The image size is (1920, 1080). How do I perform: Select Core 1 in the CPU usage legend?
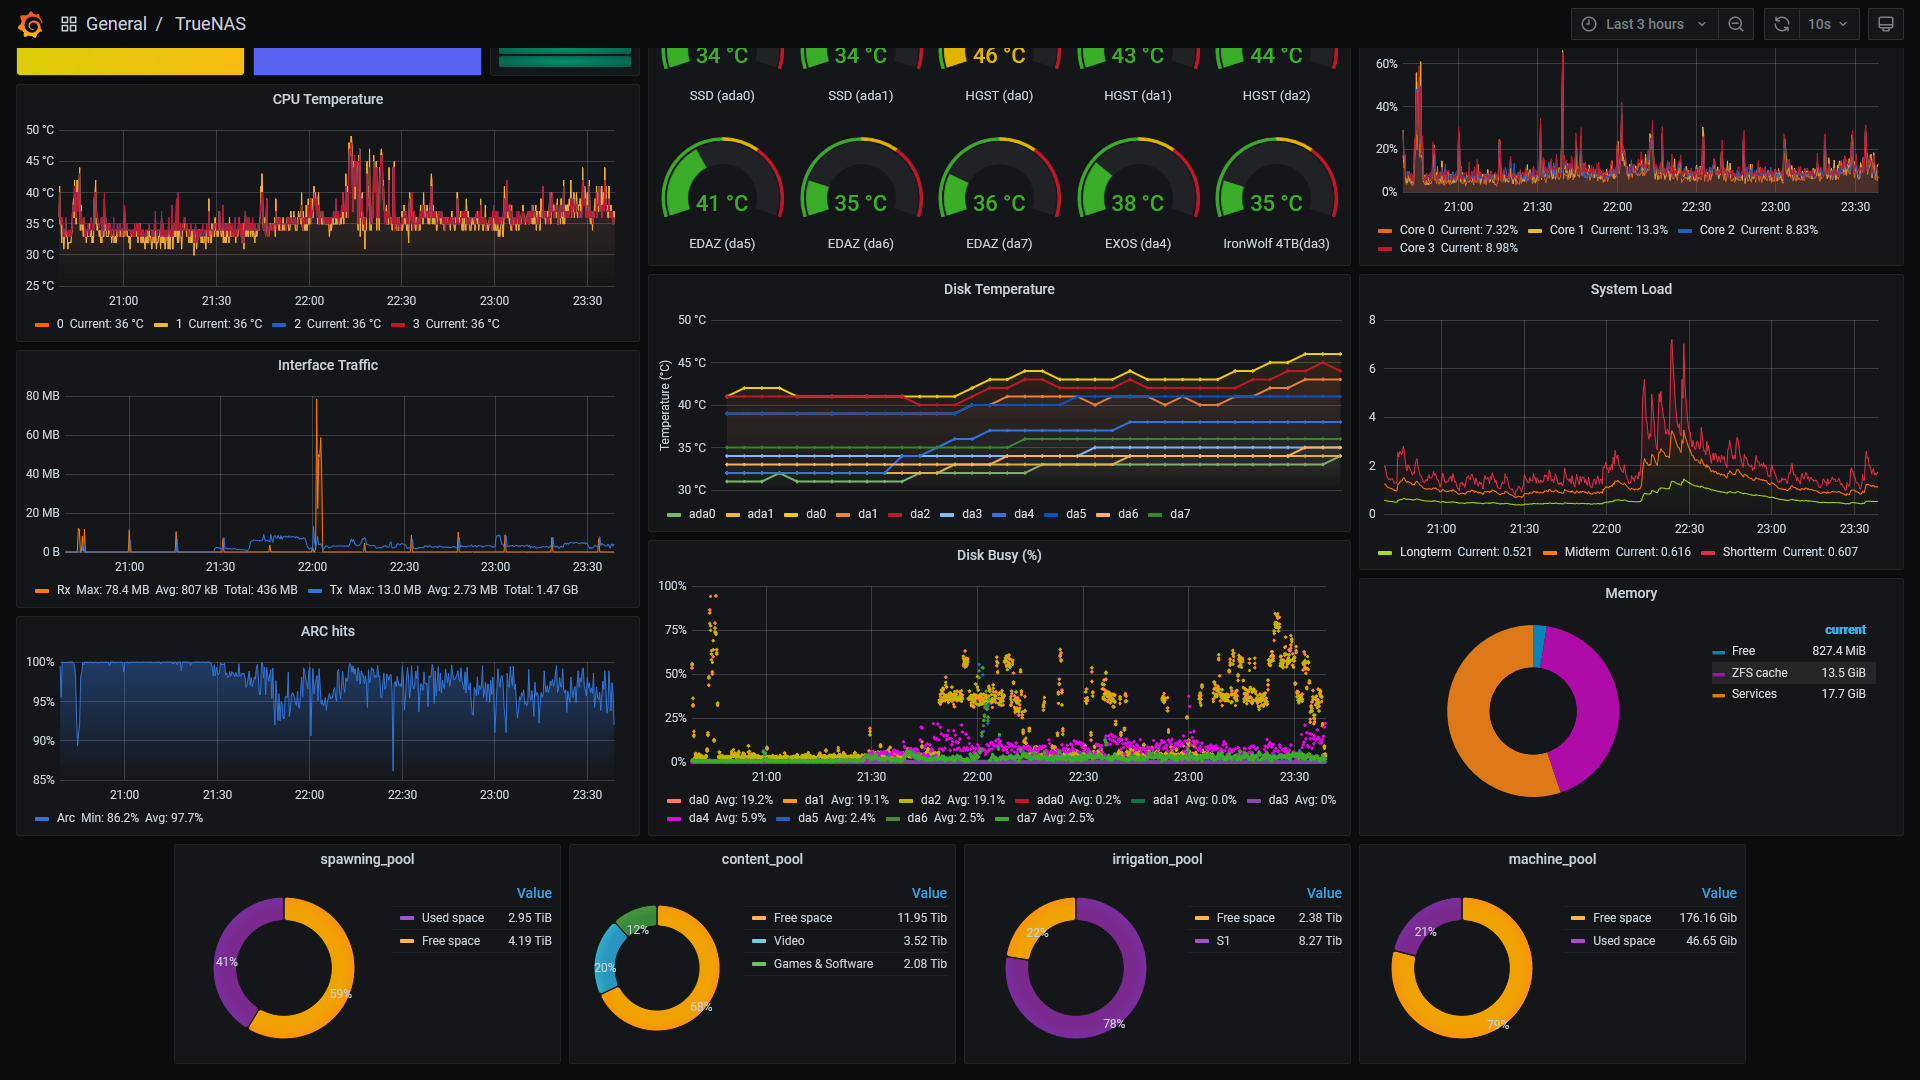[1567, 230]
